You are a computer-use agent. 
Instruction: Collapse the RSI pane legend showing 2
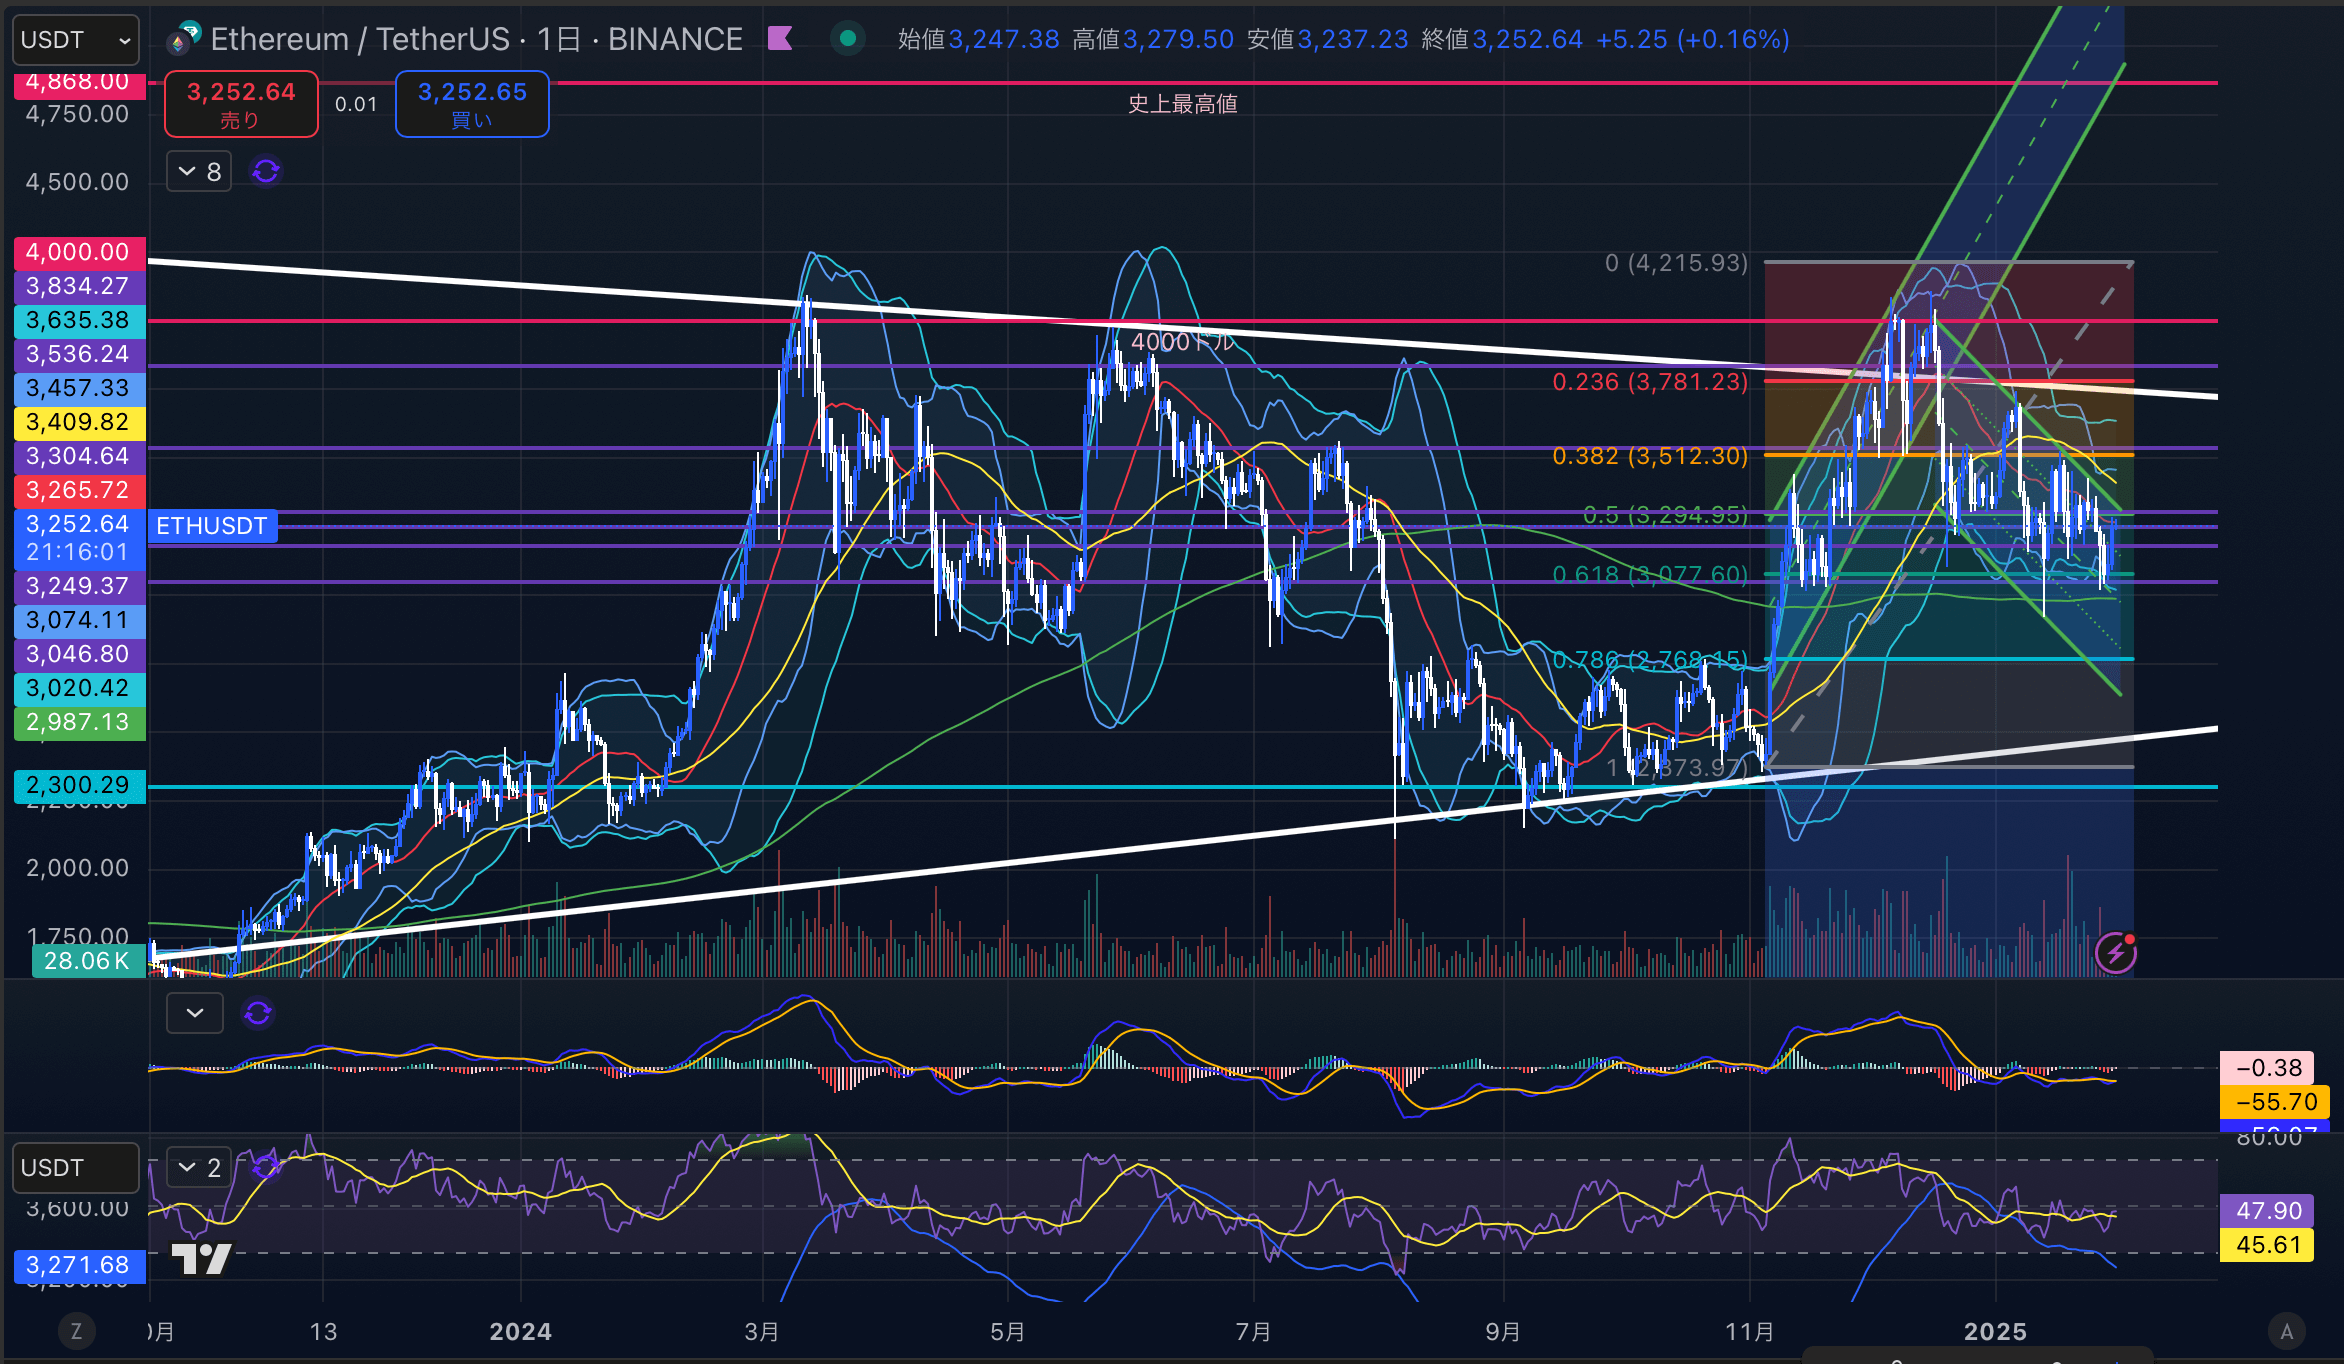(x=199, y=1168)
